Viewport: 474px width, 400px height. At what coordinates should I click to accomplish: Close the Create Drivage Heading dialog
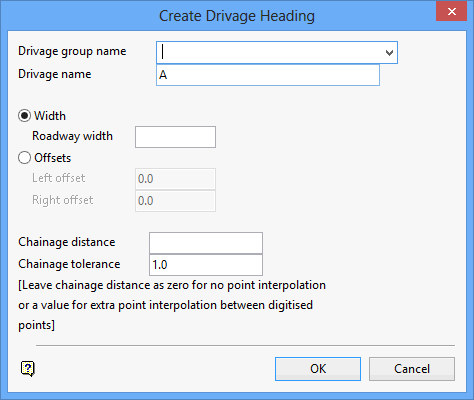pos(452,11)
